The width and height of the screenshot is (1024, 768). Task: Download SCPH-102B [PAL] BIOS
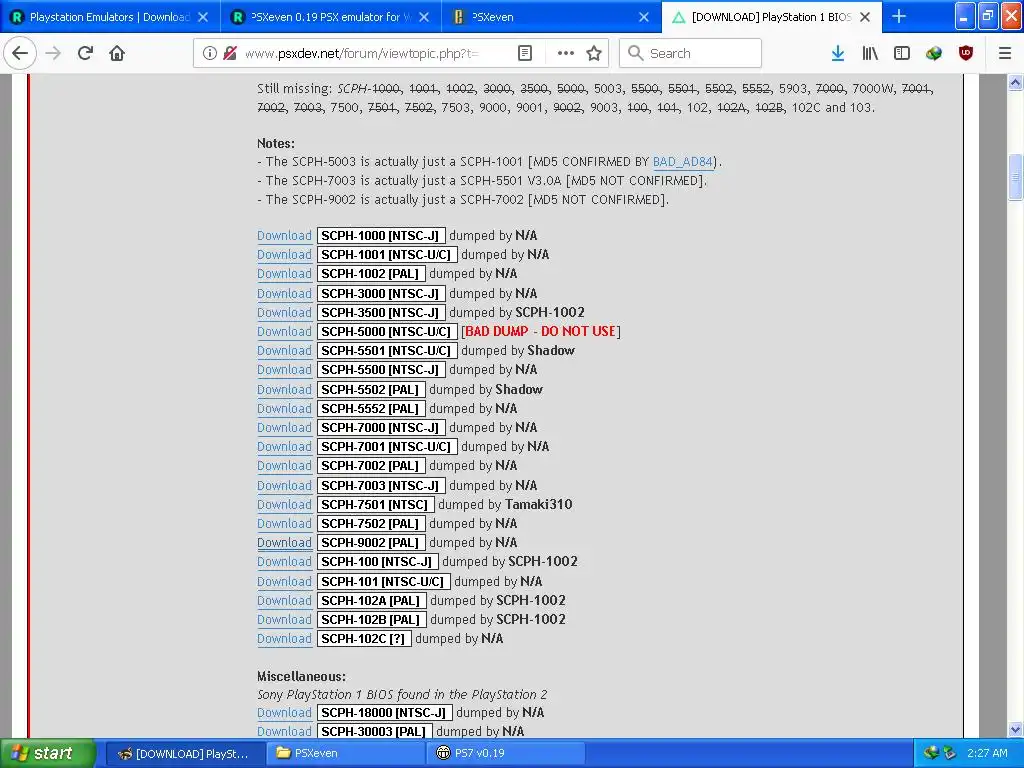click(x=284, y=620)
